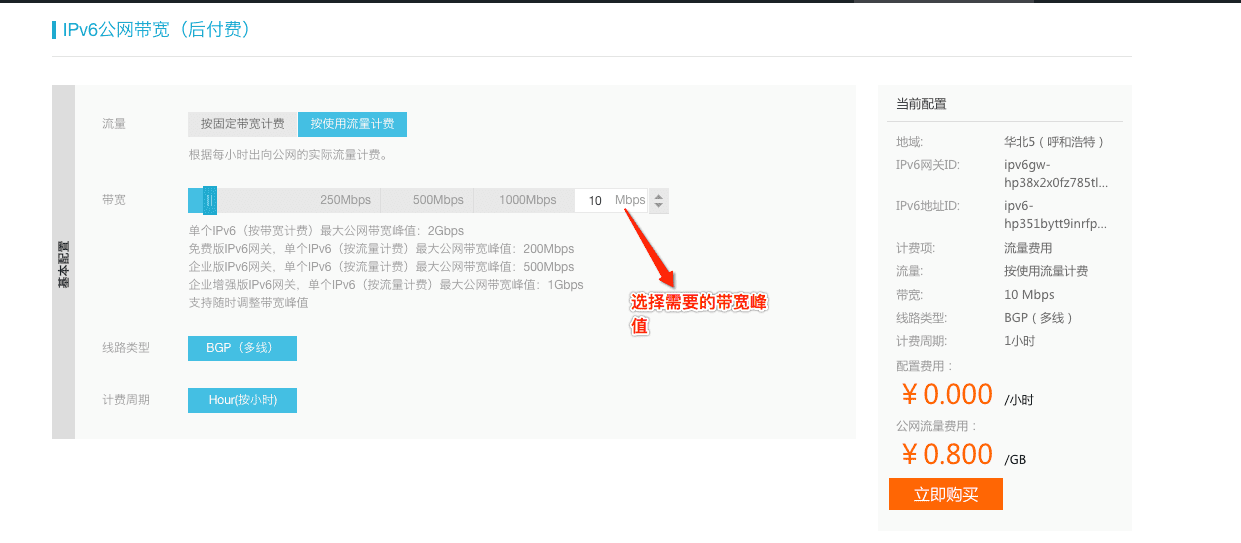
Task: Set slider to 500Mbps mark
Action: pyautogui.click(x=438, y=200)
